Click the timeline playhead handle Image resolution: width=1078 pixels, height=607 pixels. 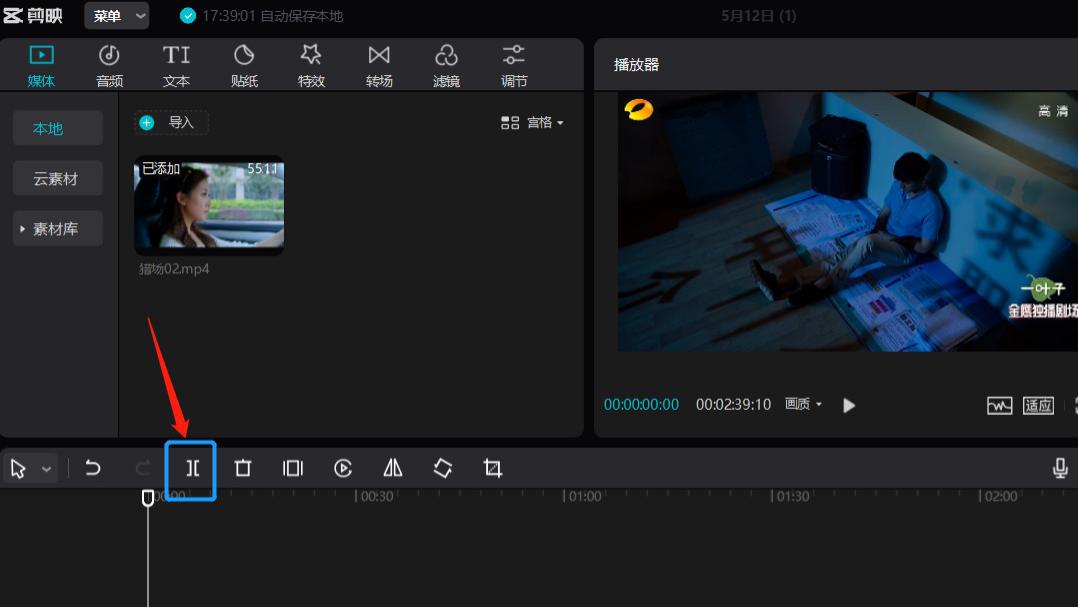148,498
